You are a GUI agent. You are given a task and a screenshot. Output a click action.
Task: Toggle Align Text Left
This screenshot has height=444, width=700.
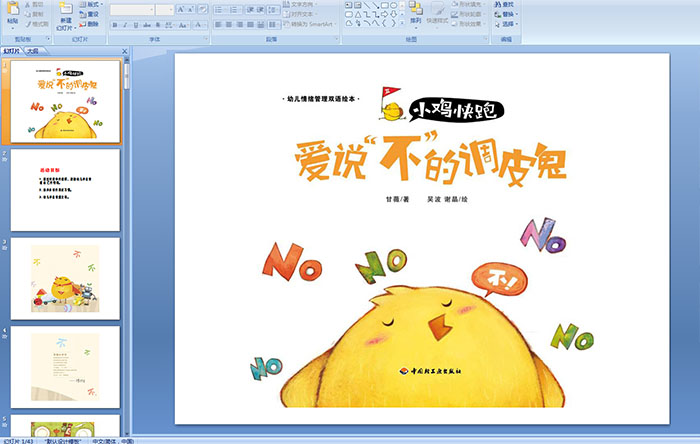click(218, 25)
